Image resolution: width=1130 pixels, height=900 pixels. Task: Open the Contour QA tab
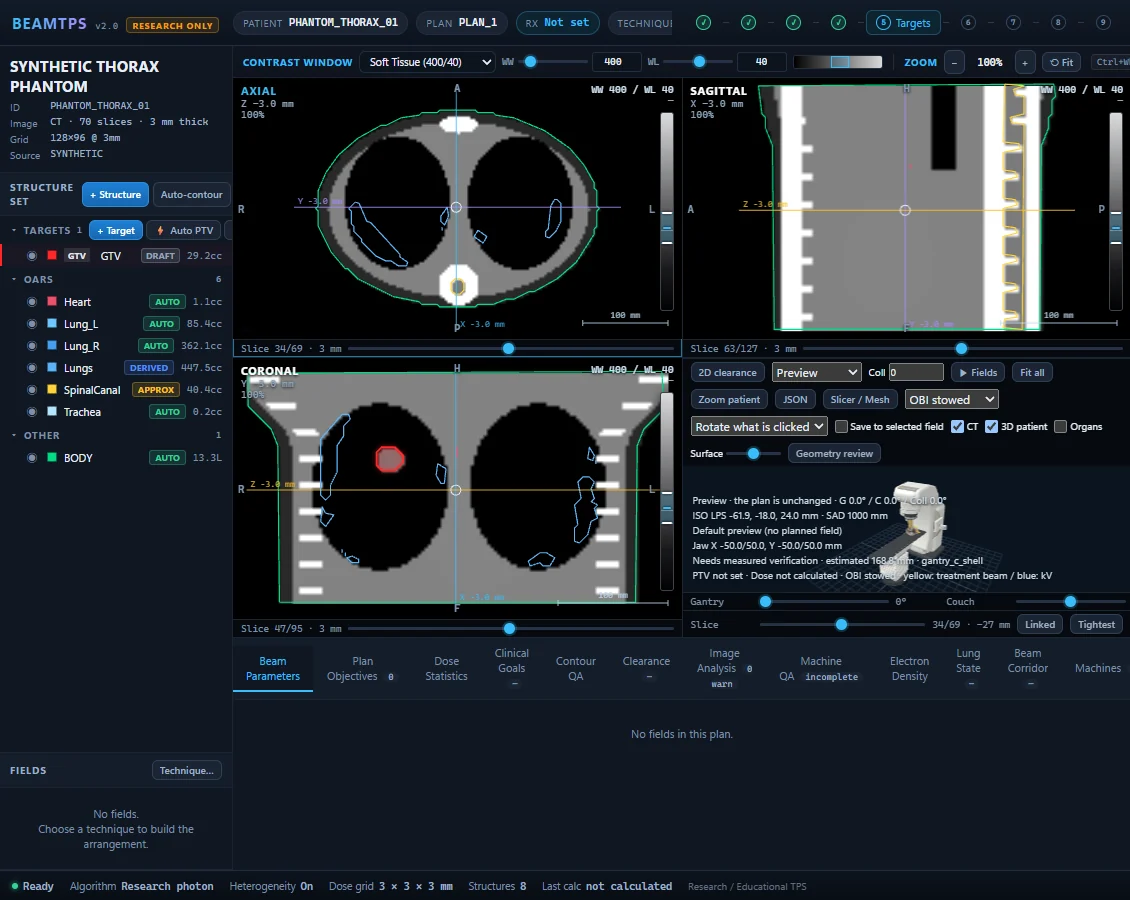[575, 669]
